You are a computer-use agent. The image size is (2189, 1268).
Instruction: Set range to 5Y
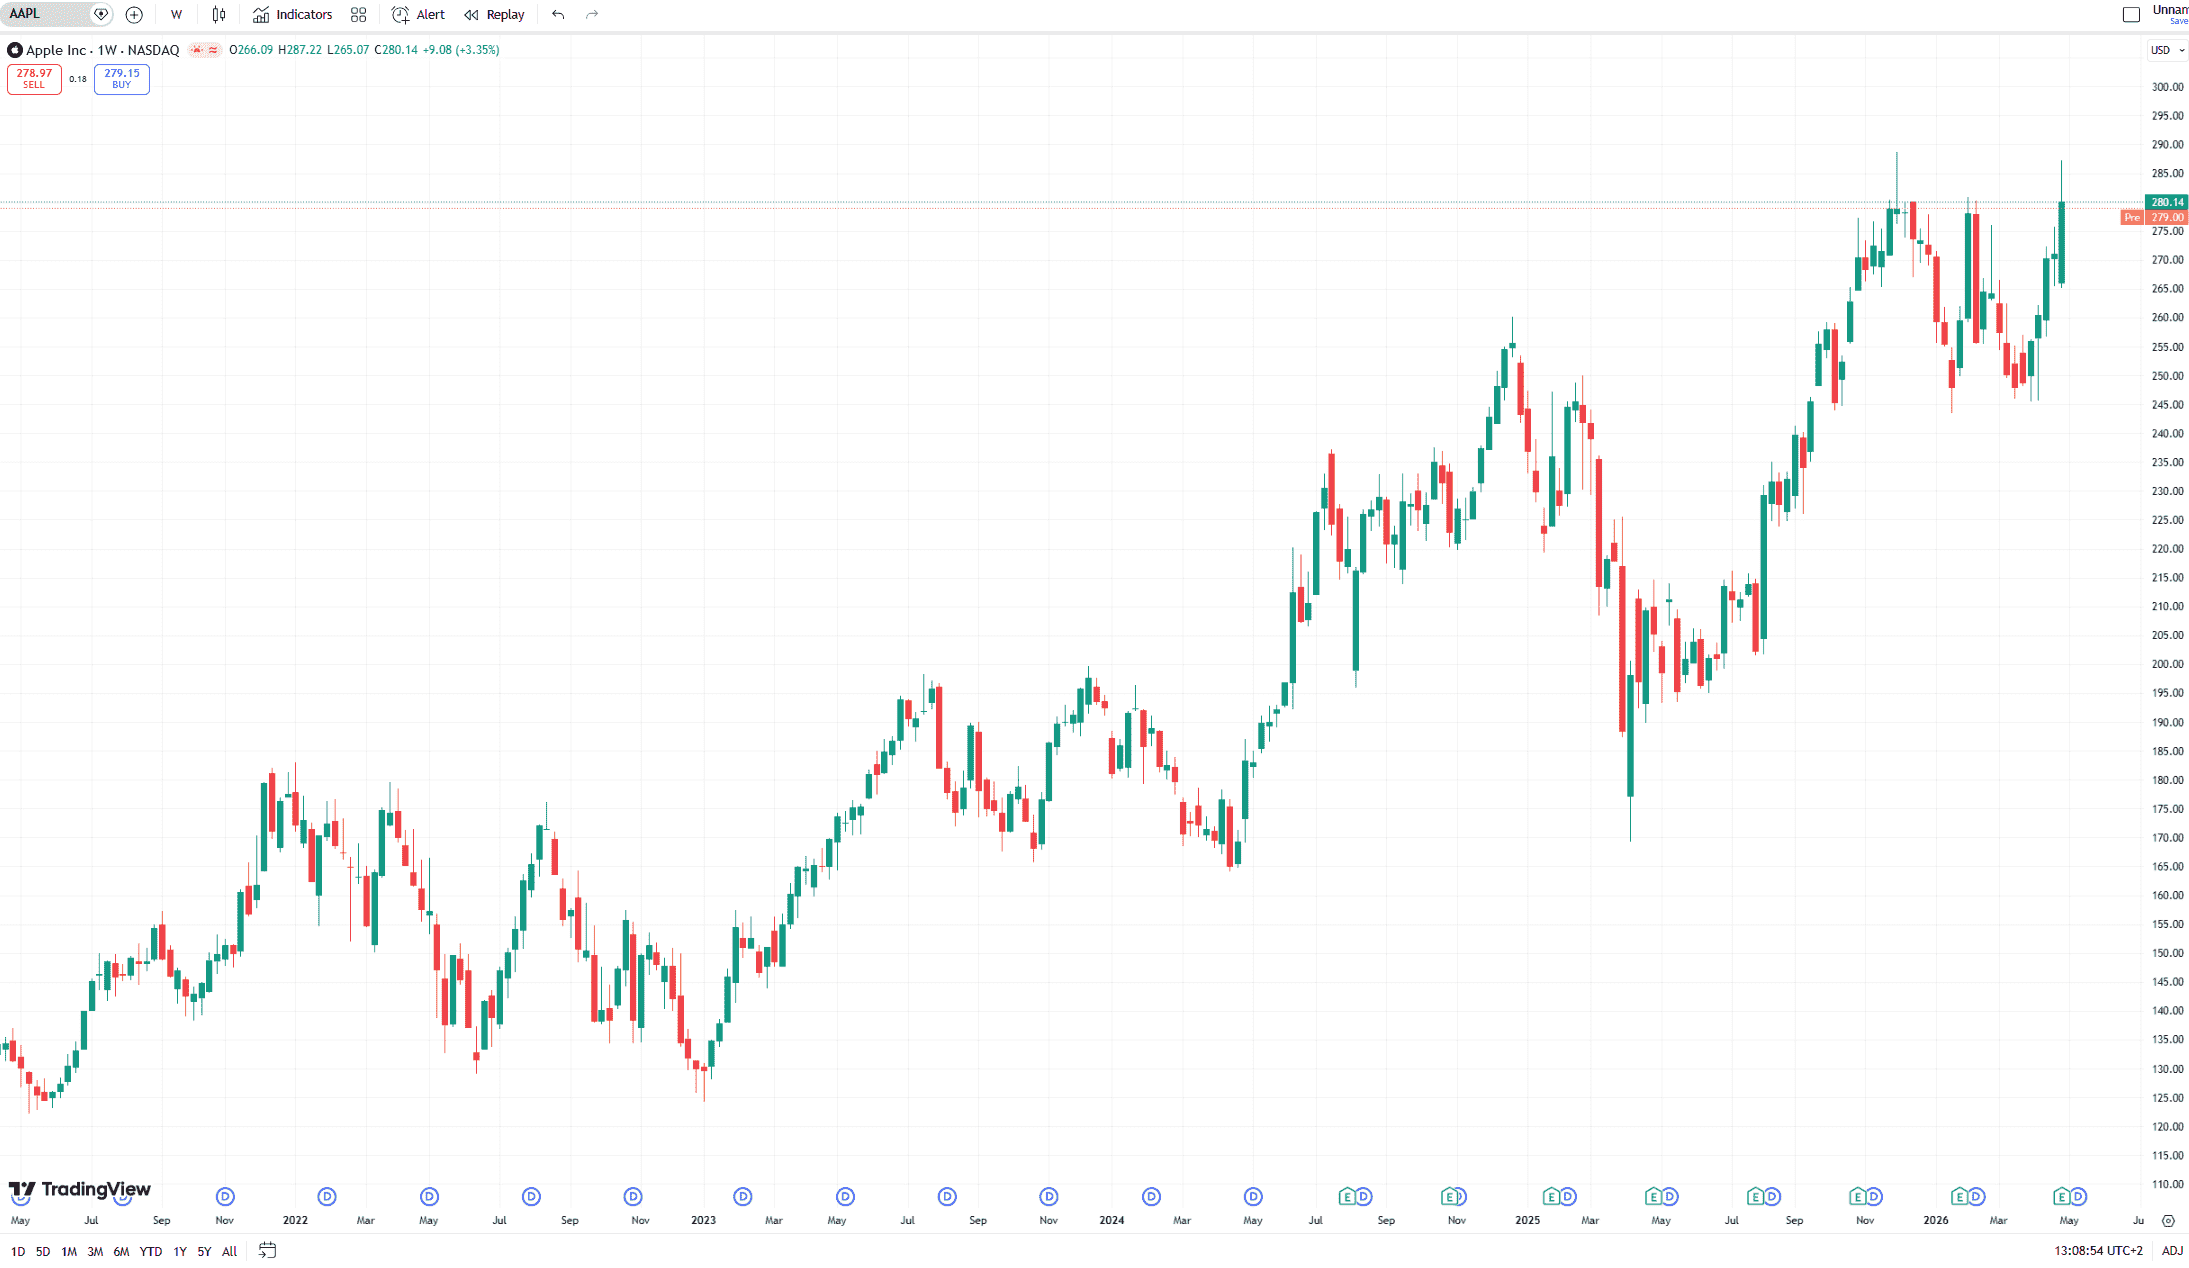coord(204,1251)
